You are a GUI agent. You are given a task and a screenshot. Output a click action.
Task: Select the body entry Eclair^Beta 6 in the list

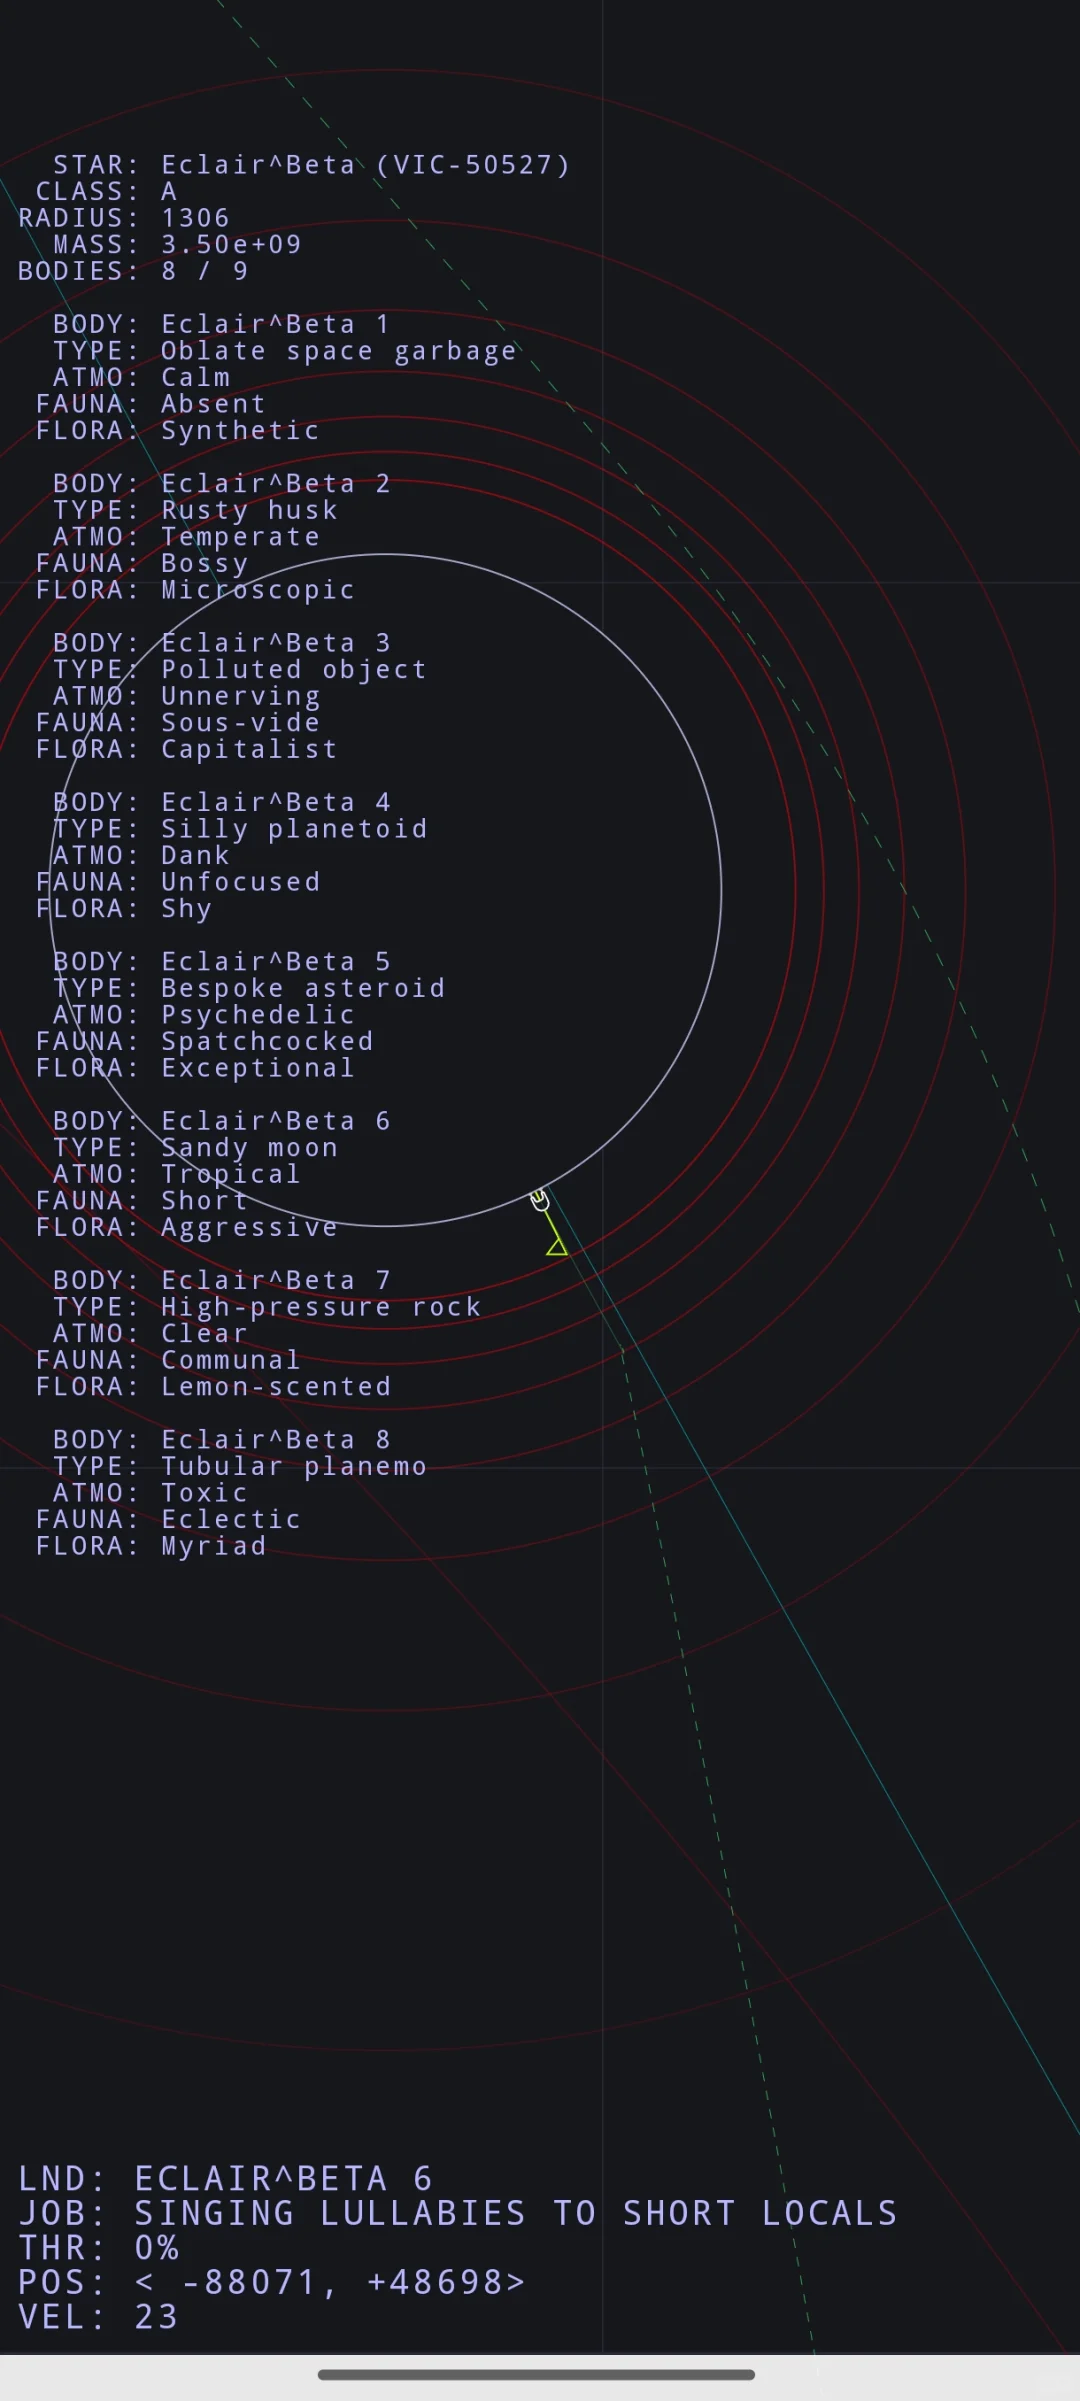(x=275, y=1121)
